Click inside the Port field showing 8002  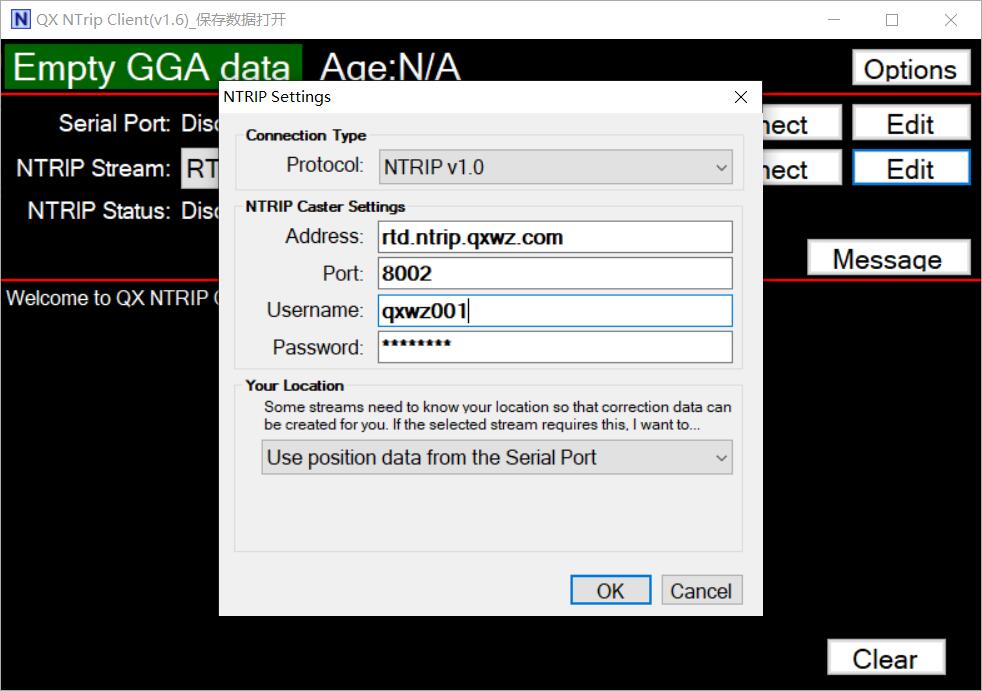pos(554,273)
